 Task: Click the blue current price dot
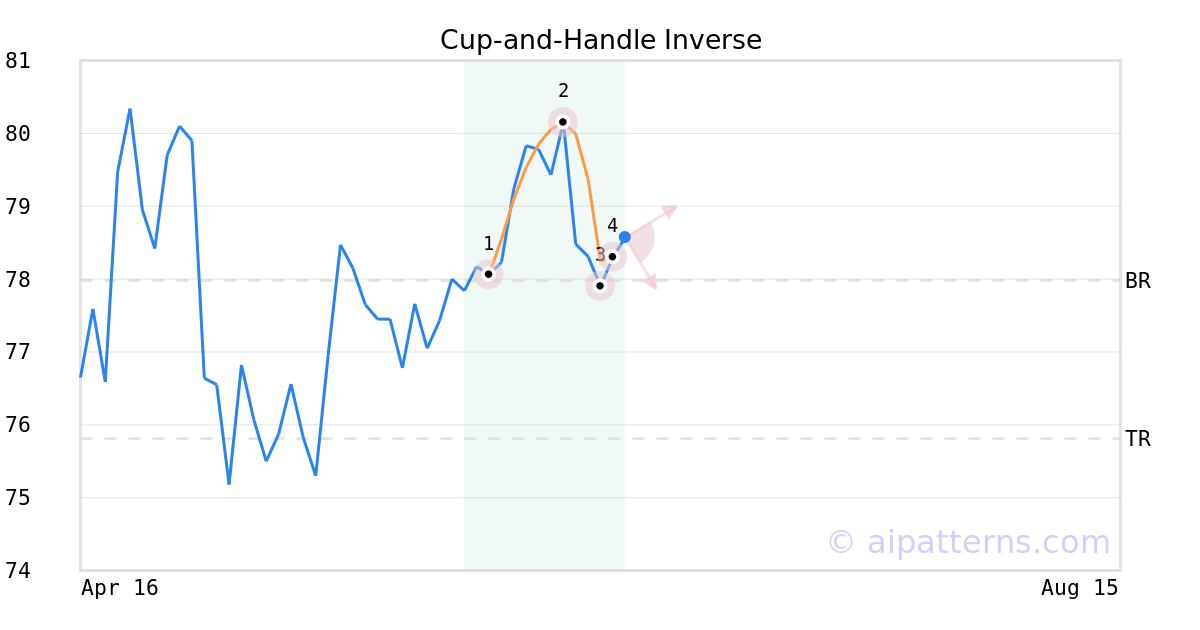coord(625,237)
